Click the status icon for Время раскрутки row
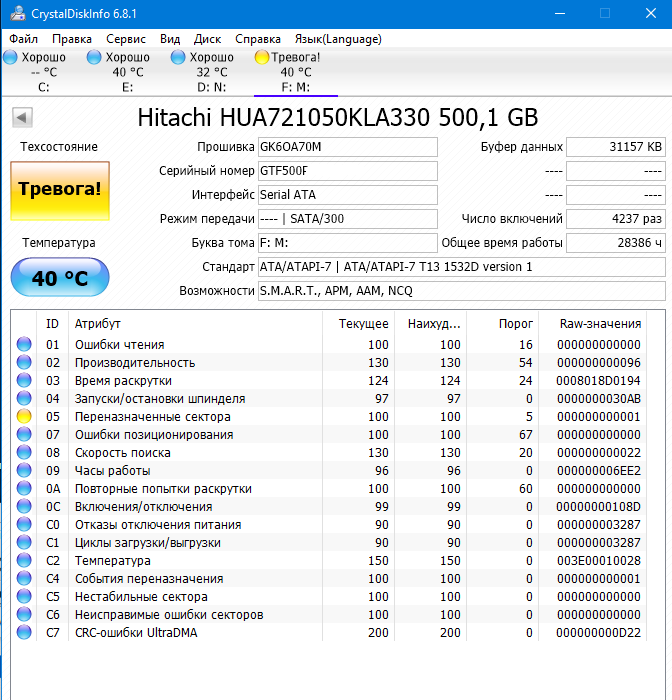 coord(24,380)
